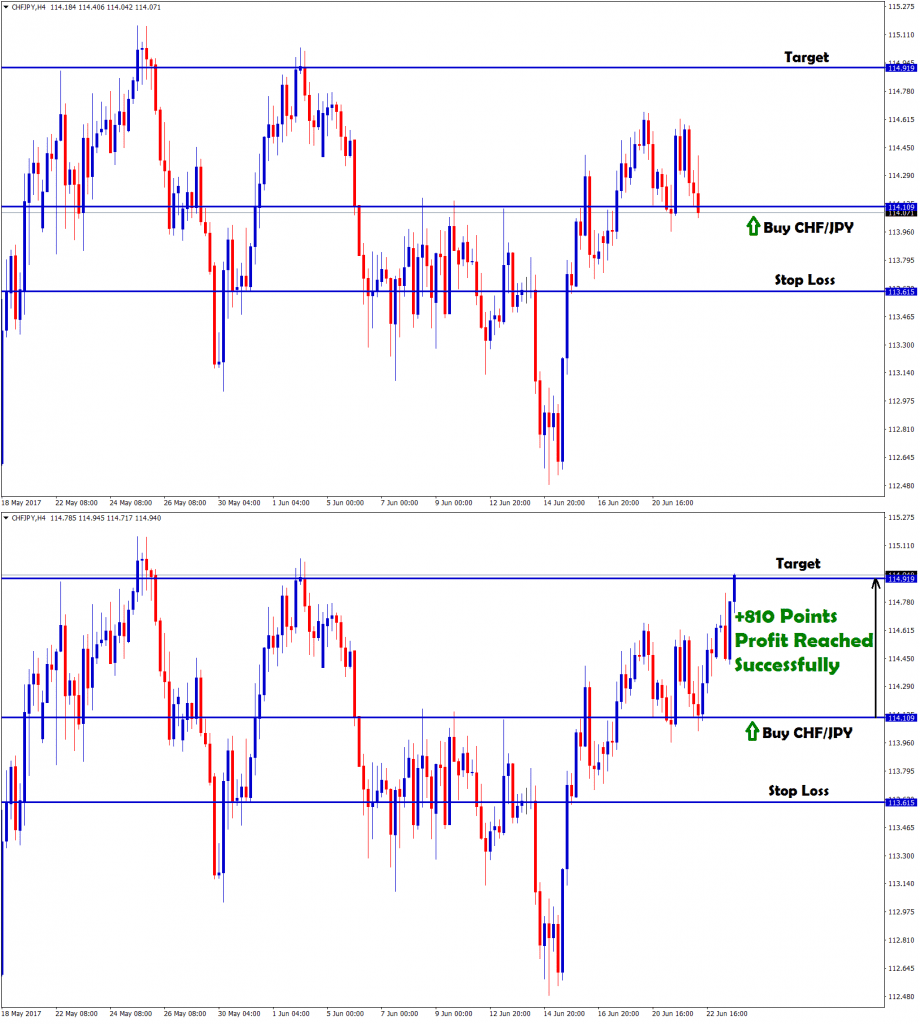This screenshot has height=1024, width=920.
Task: Click '5 Jun 00:00' on the bottom chart time axis
Action: [345, 1014]
